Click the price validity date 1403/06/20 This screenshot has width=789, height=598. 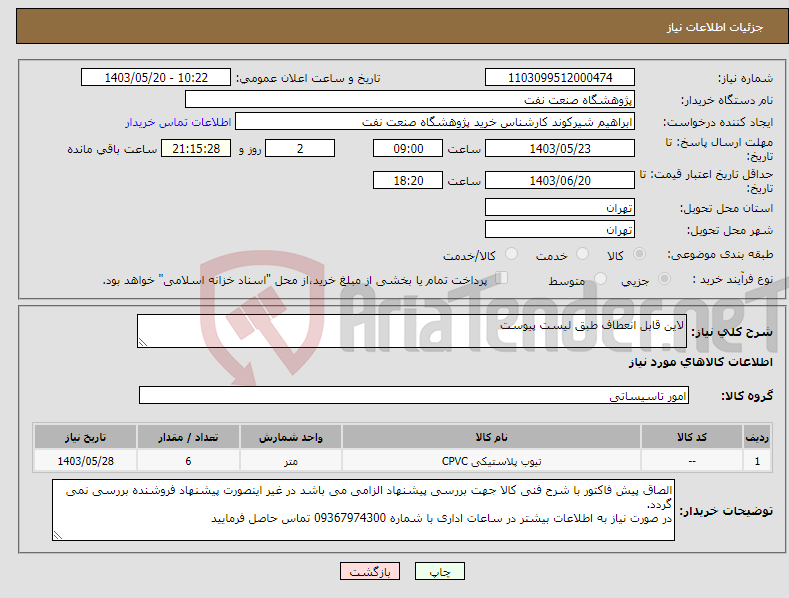point(560,180)
